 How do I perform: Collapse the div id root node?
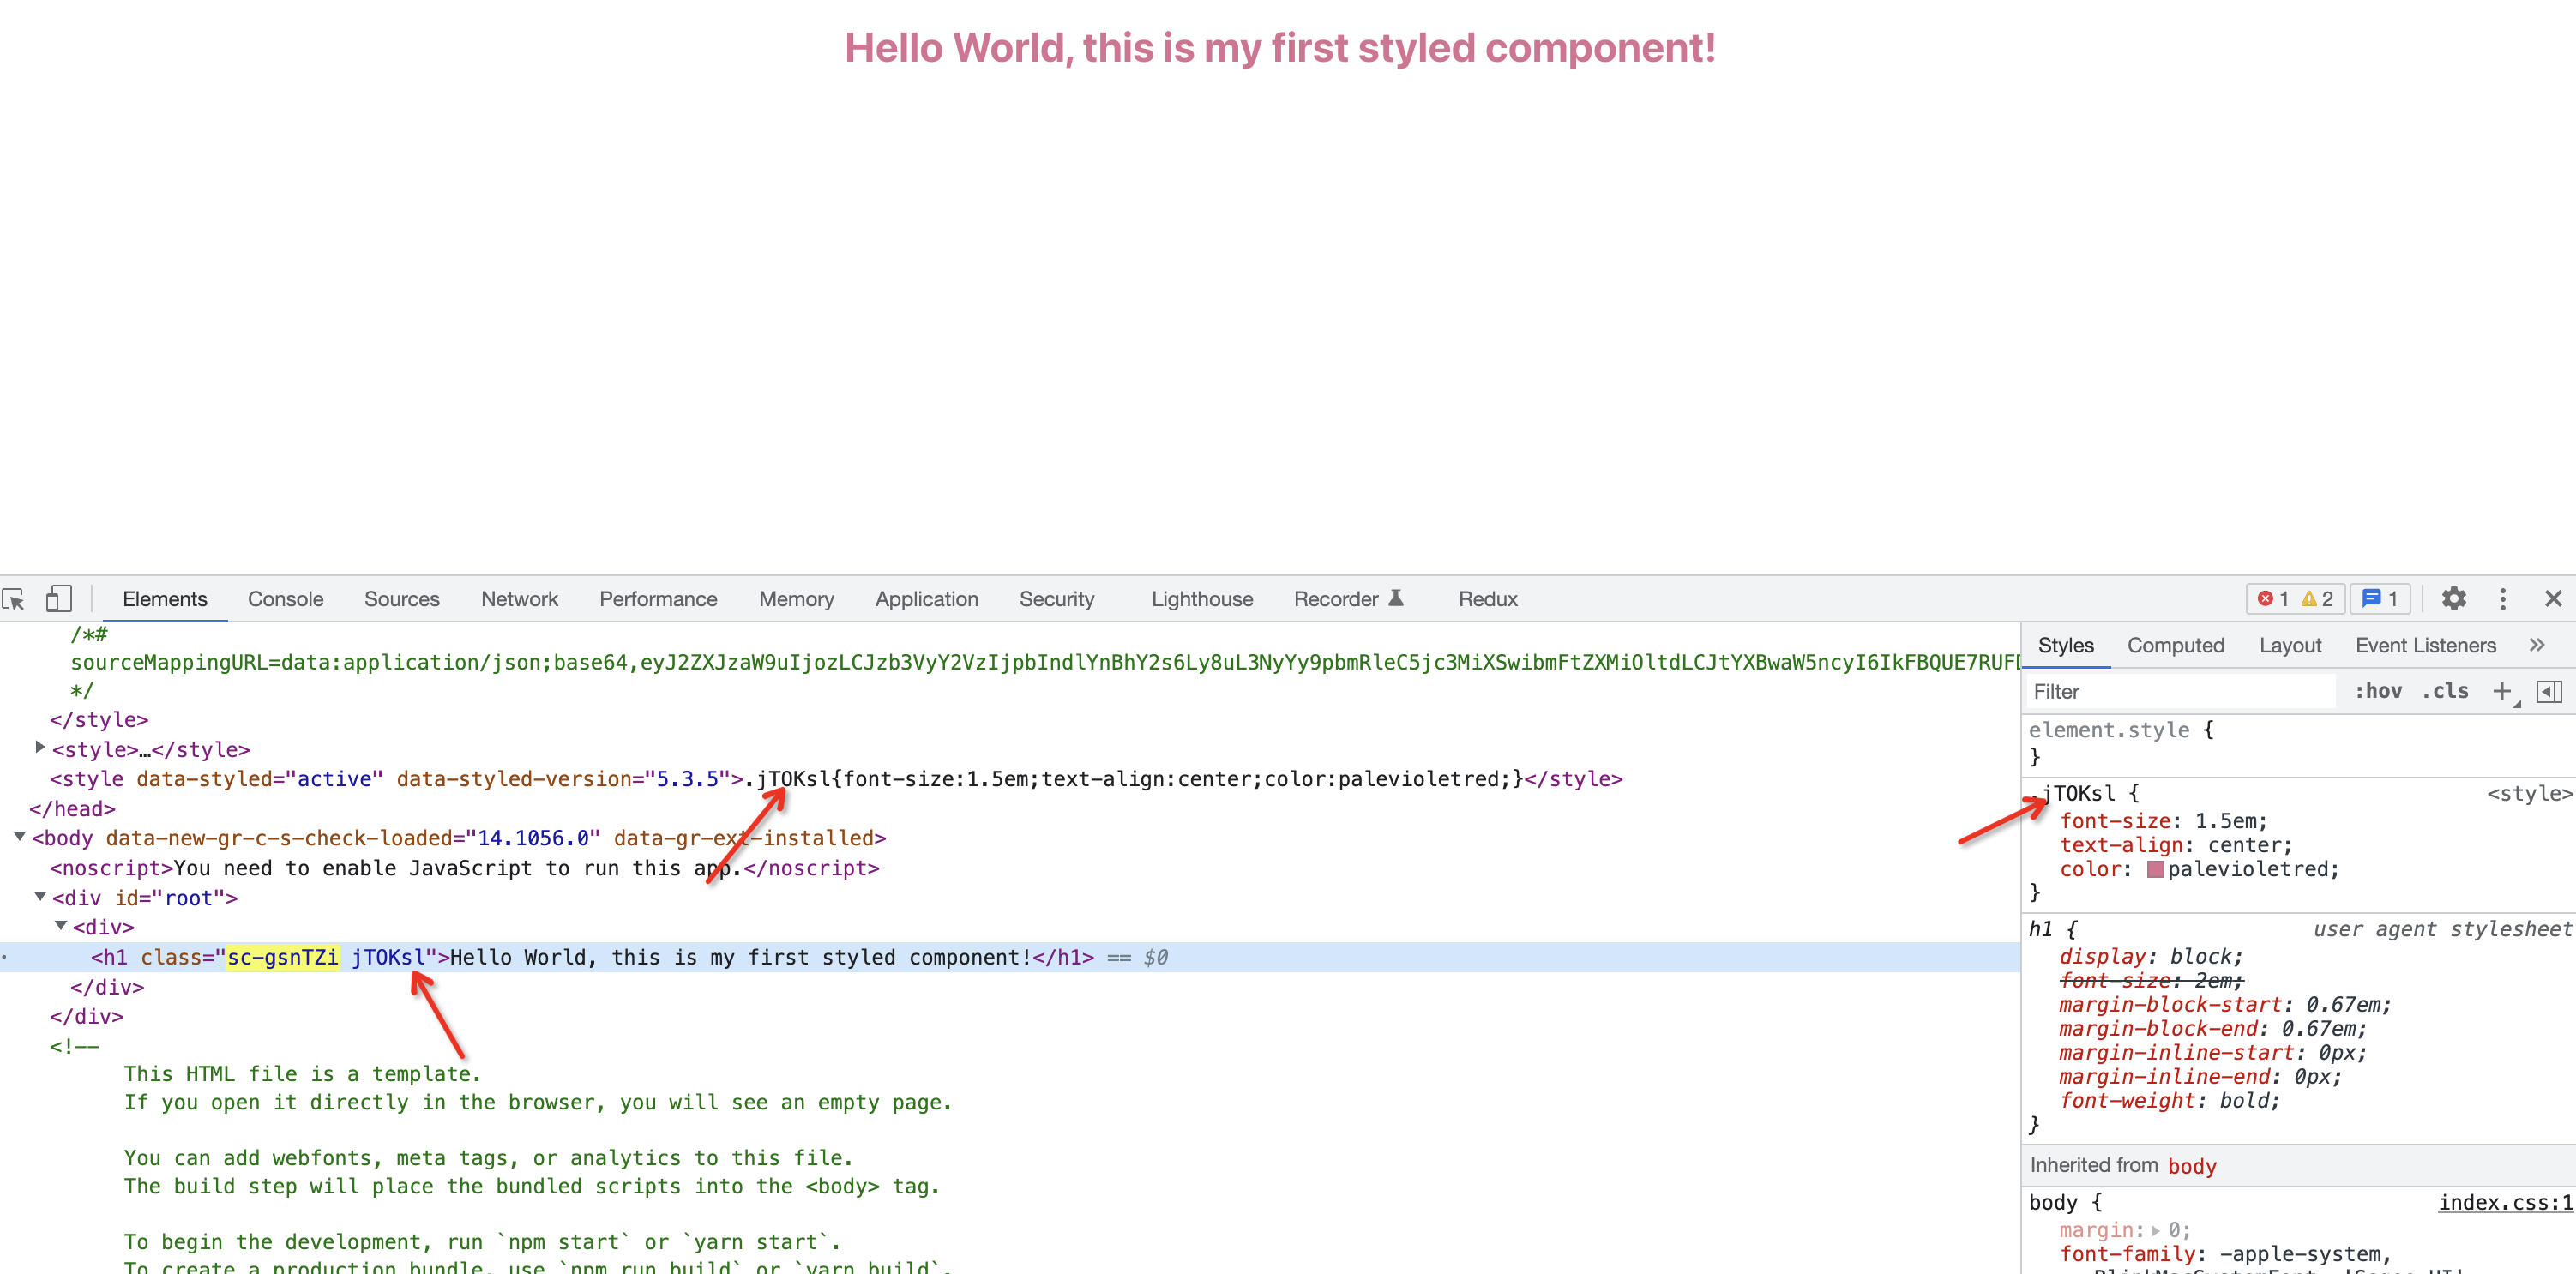pos(40,897)
